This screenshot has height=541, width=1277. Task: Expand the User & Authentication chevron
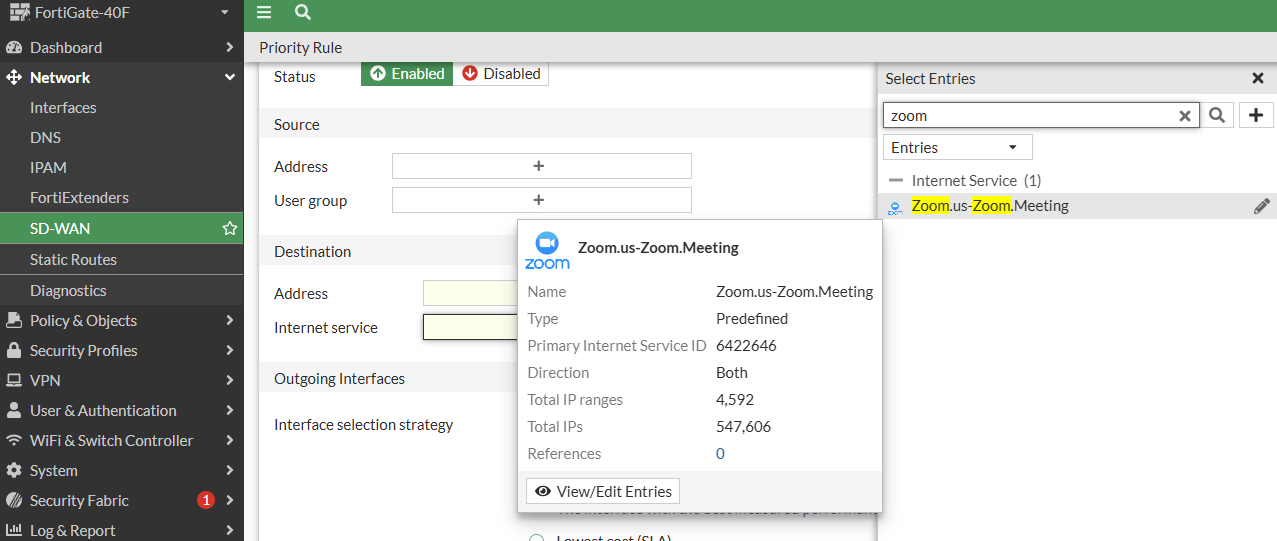coord(229,410)
